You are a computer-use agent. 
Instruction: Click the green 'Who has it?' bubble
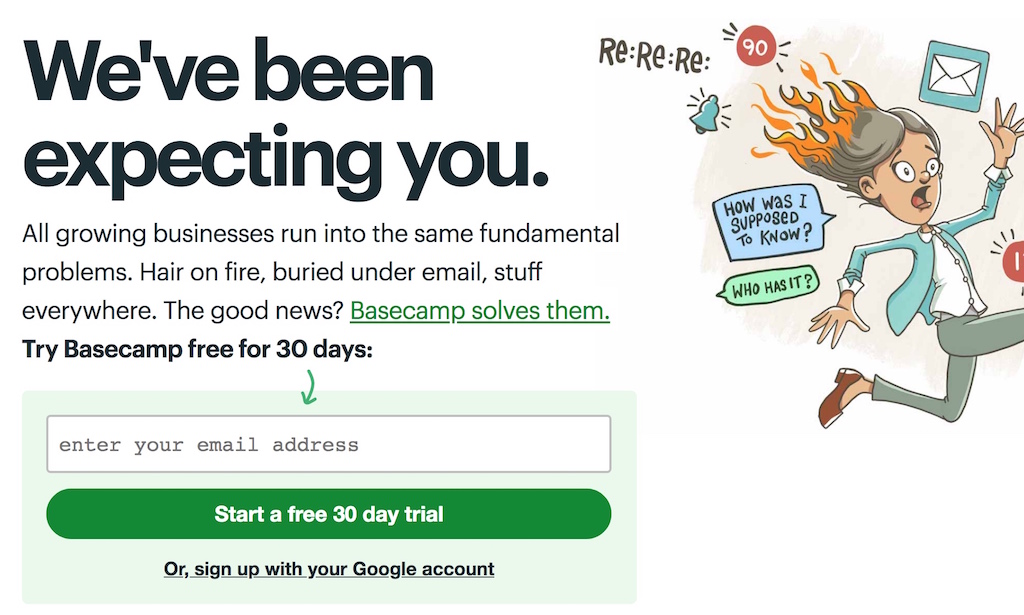[x=769, y=285]
